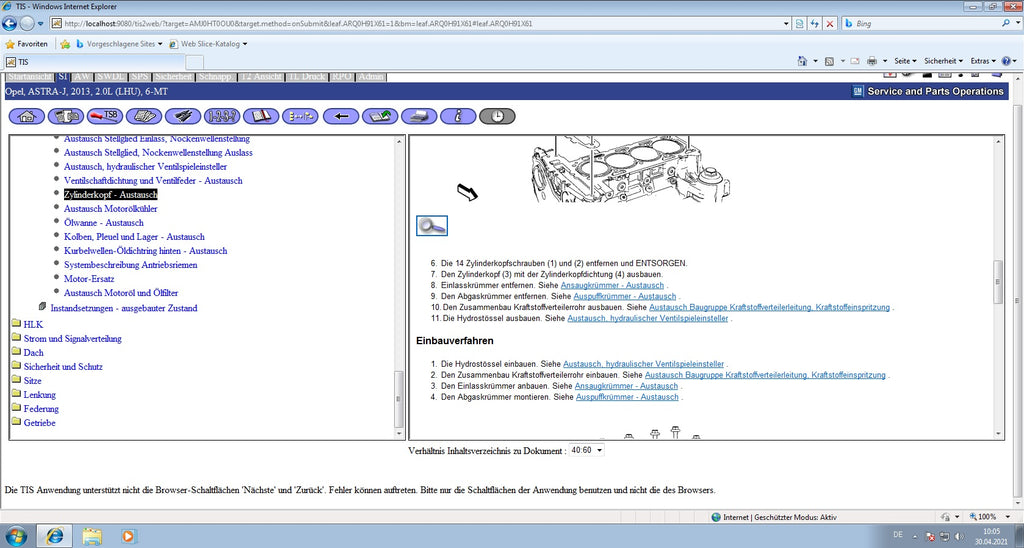Open the media player taskbar icon

pyautogui.click(x=129, y=536)
